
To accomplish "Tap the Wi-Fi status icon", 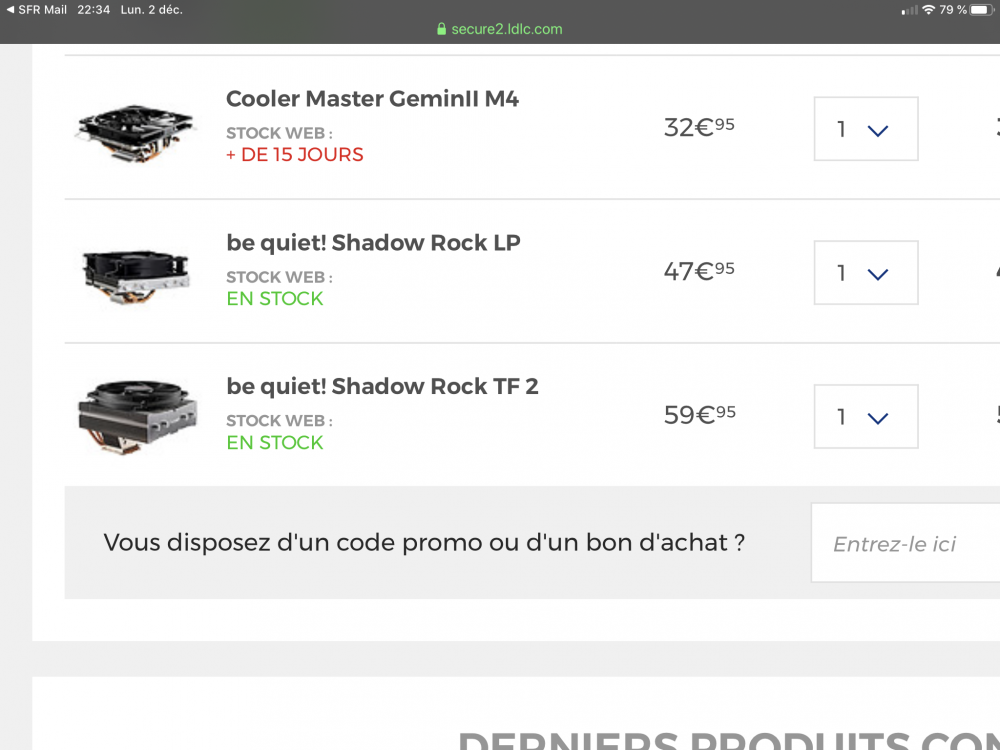I will click(x=928, y=10).
